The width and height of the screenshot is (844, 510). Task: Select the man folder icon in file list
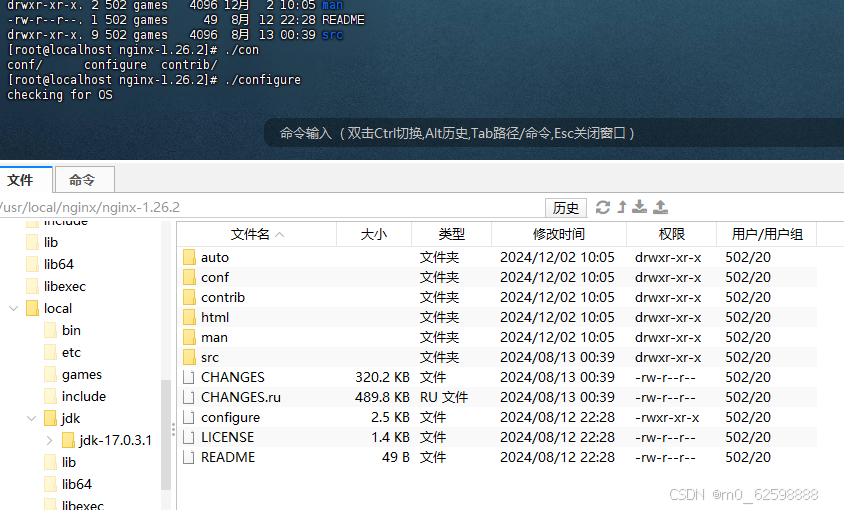189,337
